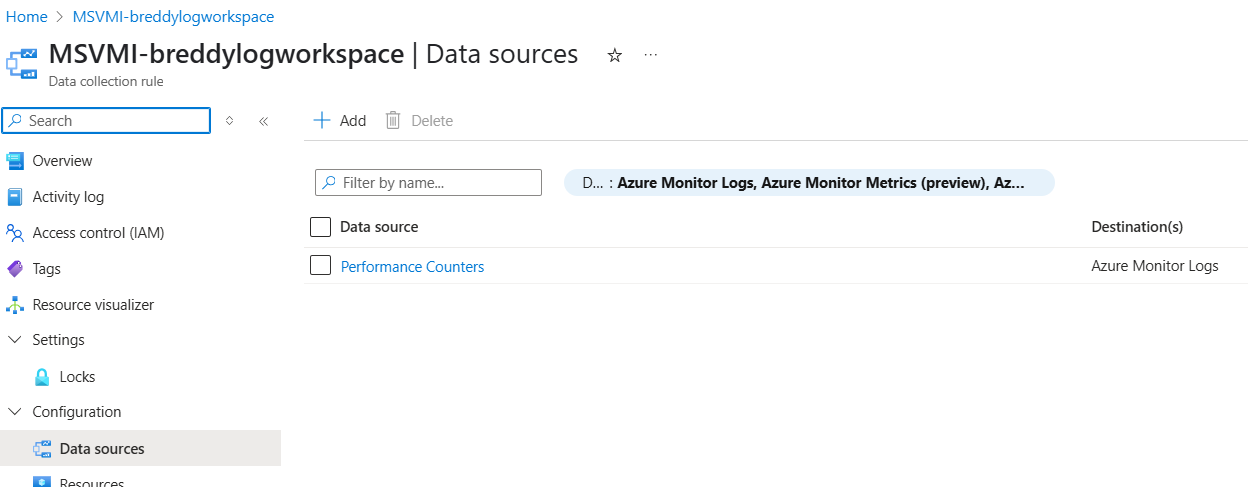Click the Data source column header
Image resolution: width=1248 pixels, height=487 pixels.
pyautogui.click(x=379, y=227)
